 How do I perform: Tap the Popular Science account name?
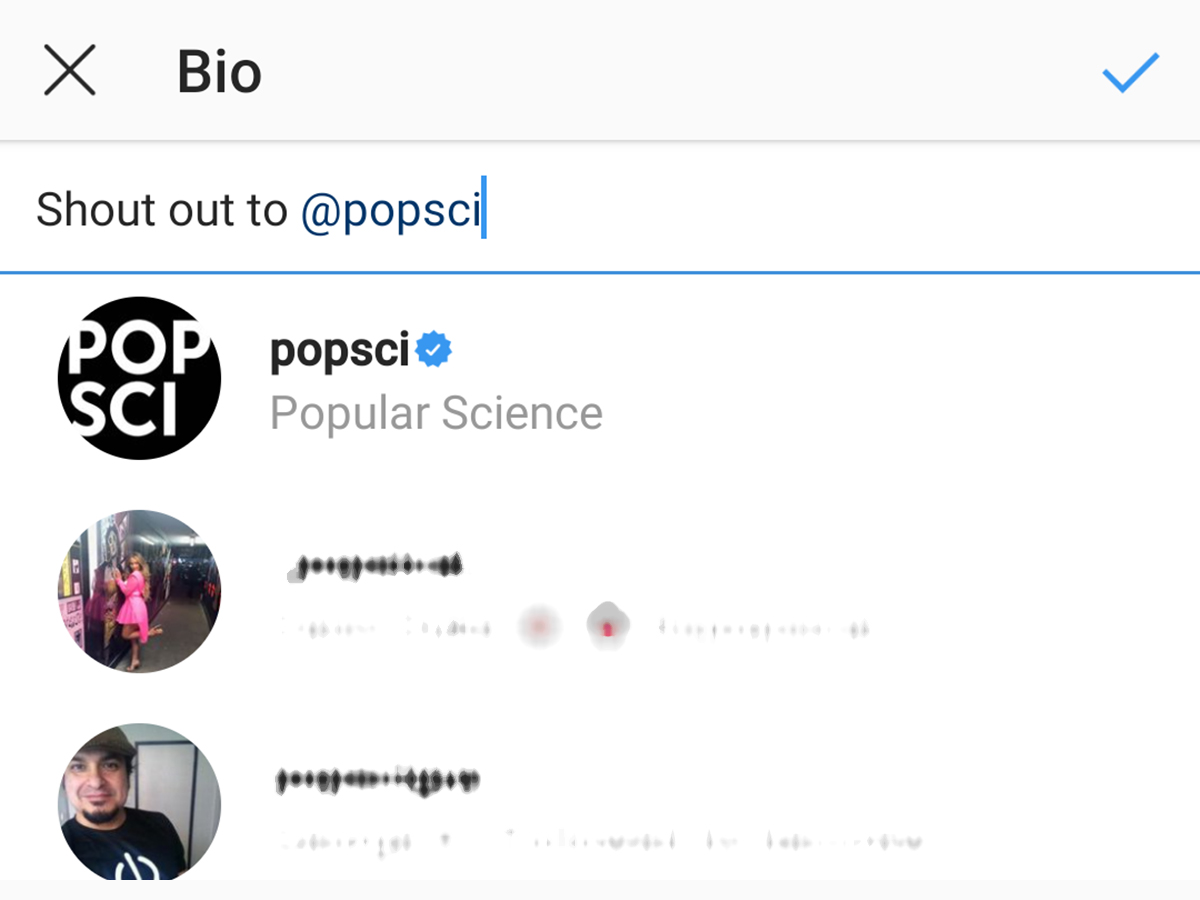click(x=436, y=413)
